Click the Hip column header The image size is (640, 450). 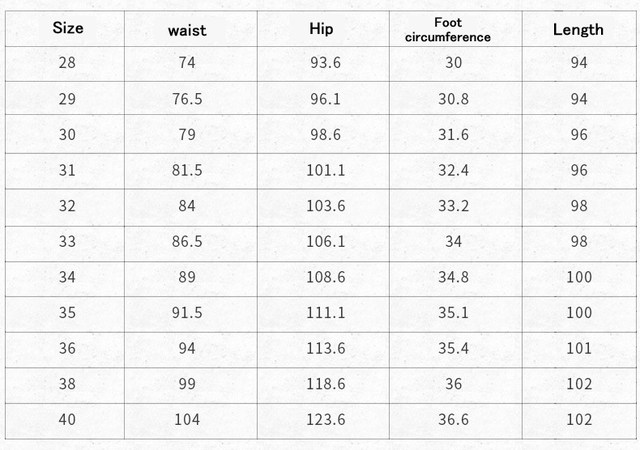(322, 29)
